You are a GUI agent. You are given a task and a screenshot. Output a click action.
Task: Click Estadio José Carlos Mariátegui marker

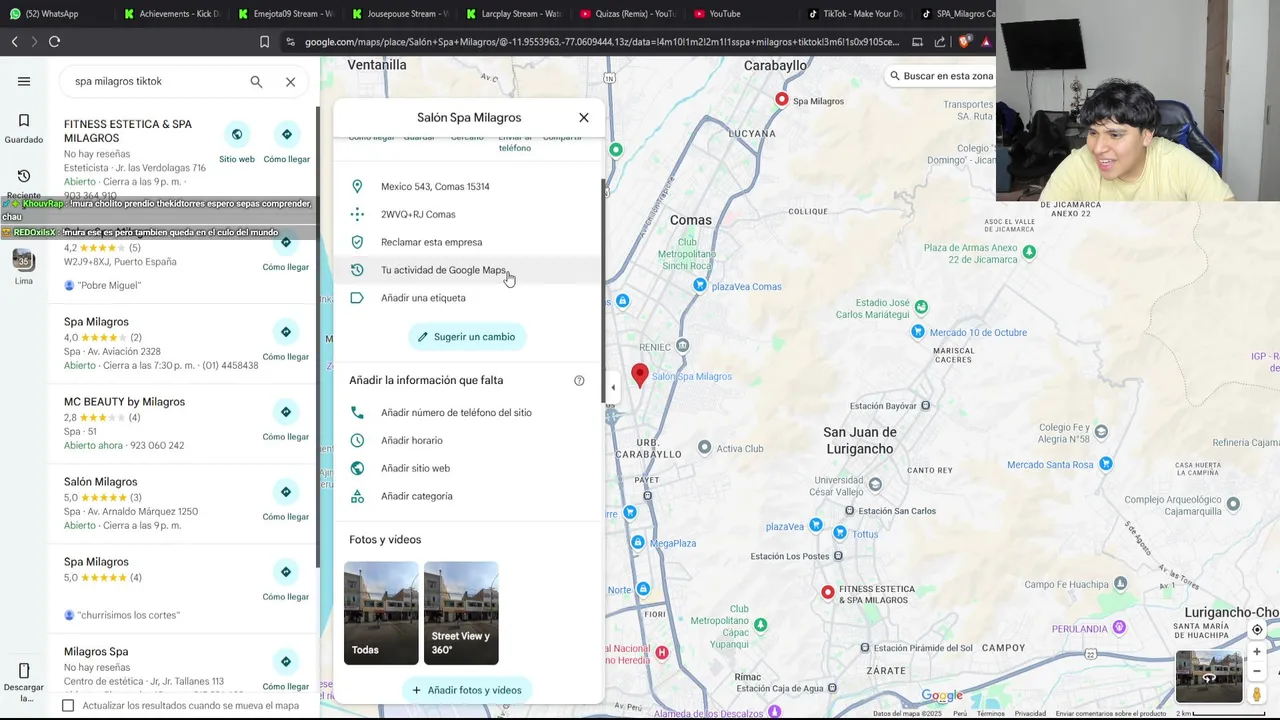[921, 307]
